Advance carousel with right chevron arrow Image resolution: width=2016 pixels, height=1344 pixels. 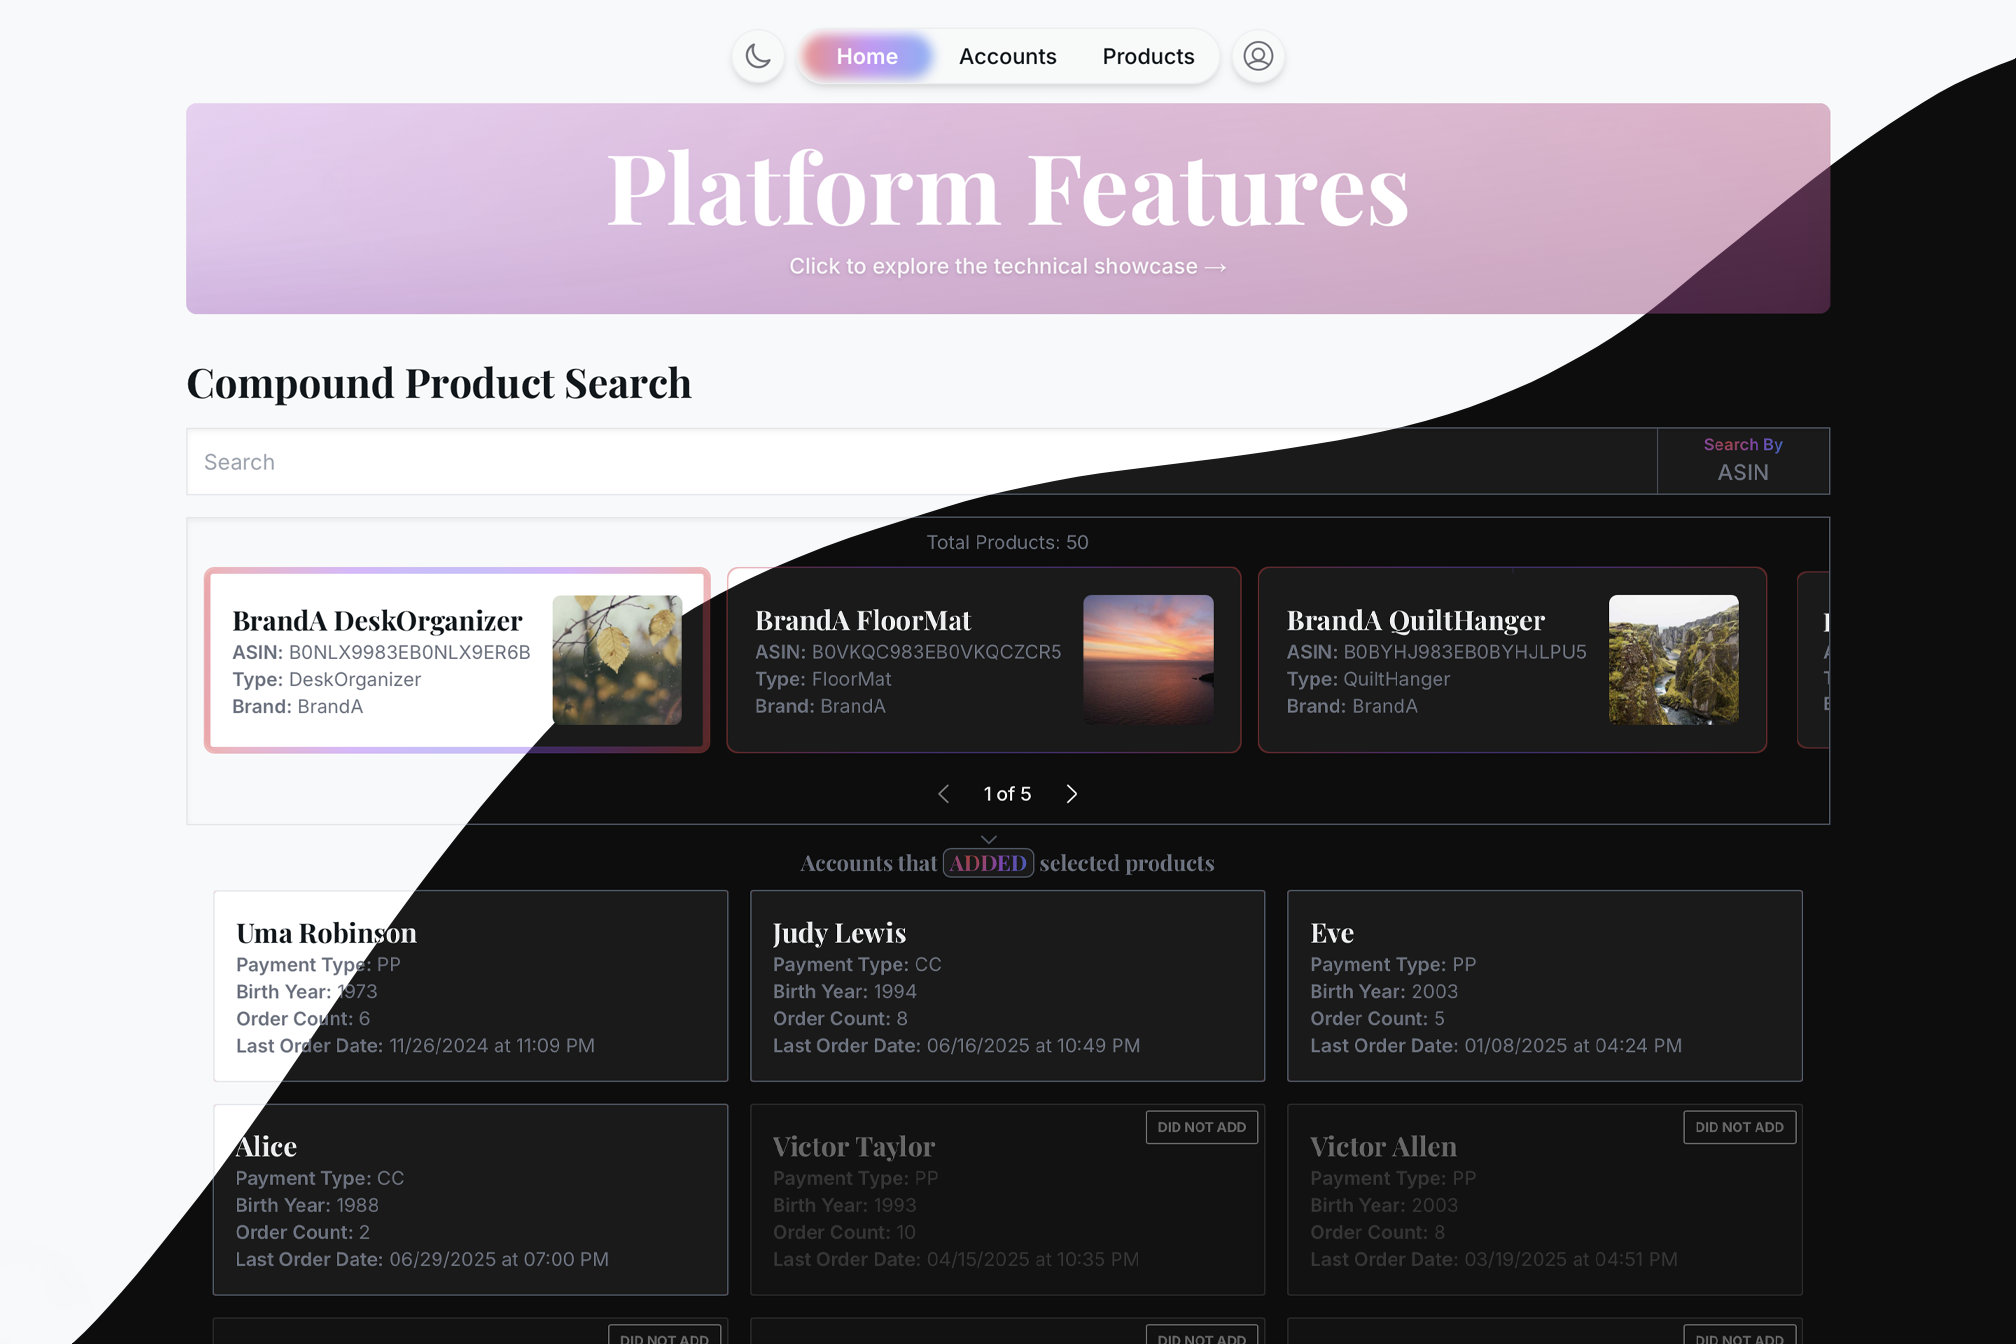tap(1071, 793)
